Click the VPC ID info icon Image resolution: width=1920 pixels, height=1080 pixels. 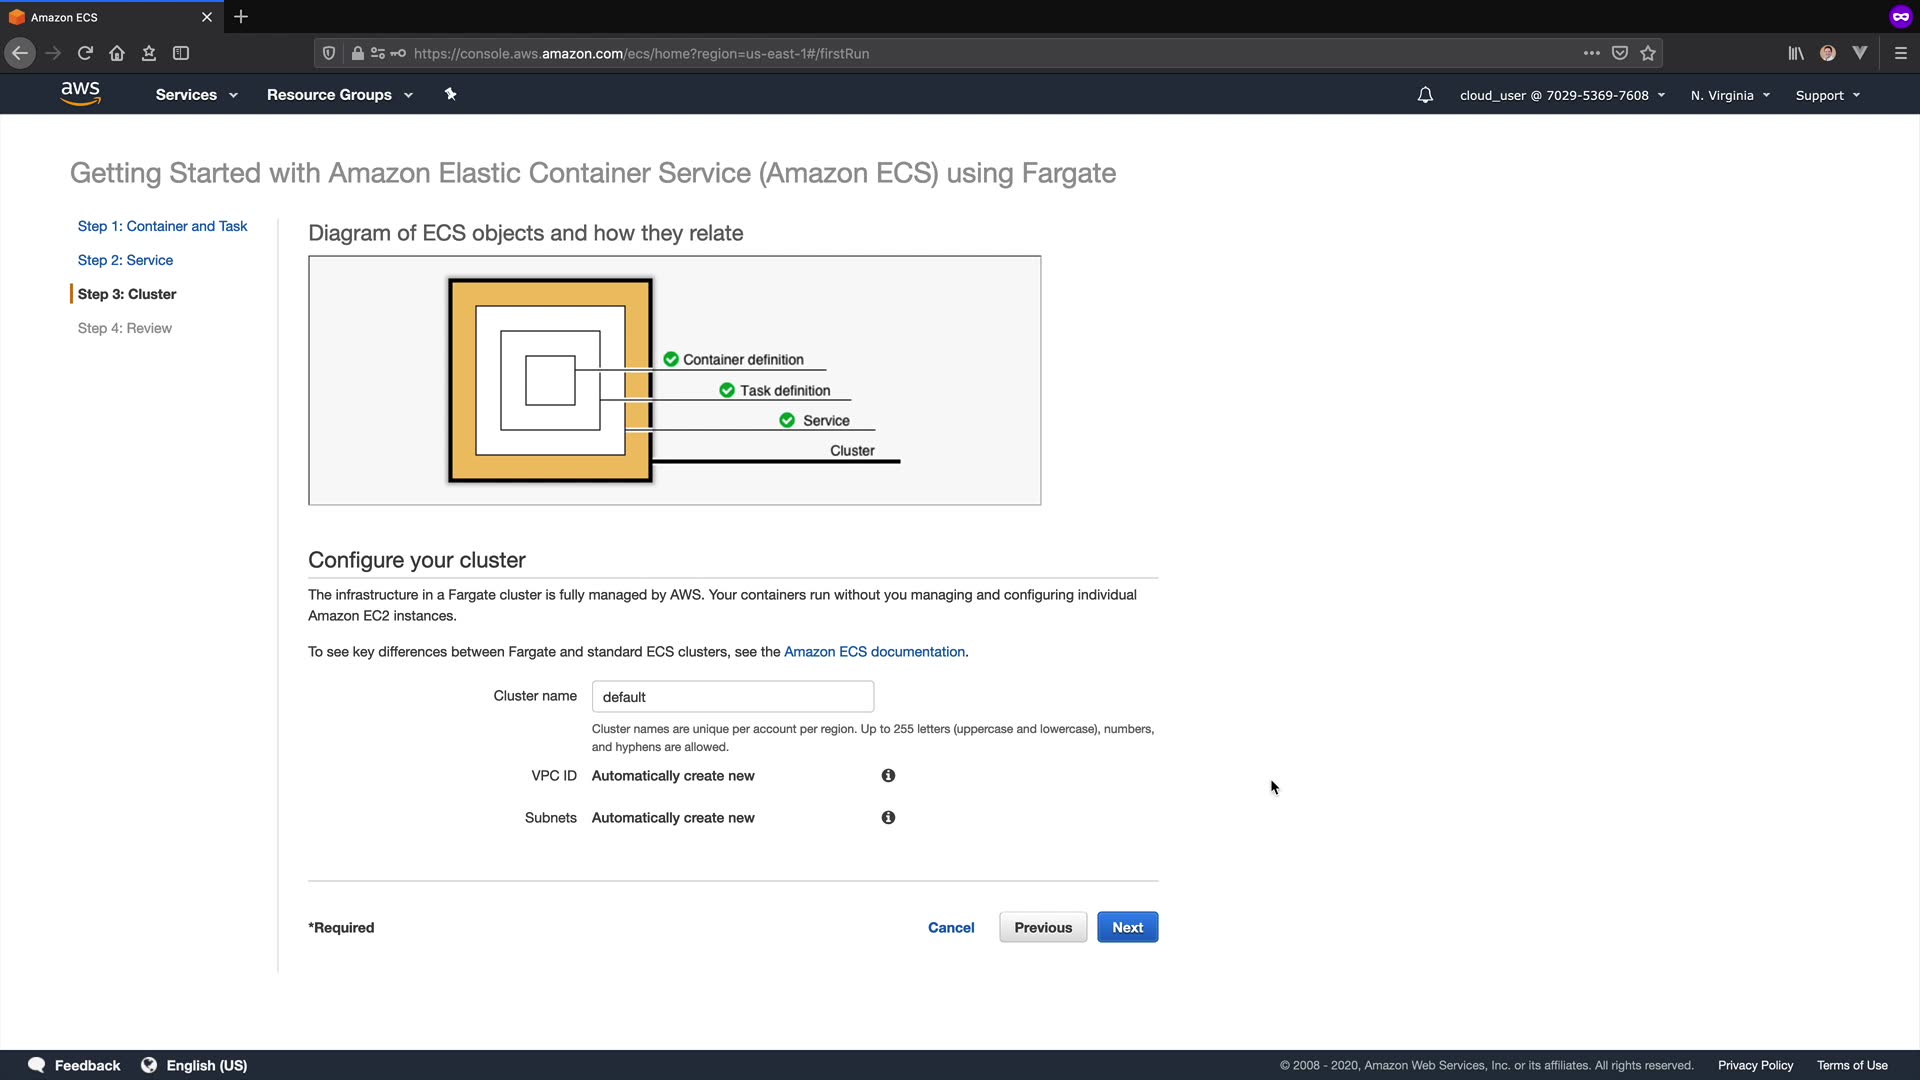coord(888,776)
